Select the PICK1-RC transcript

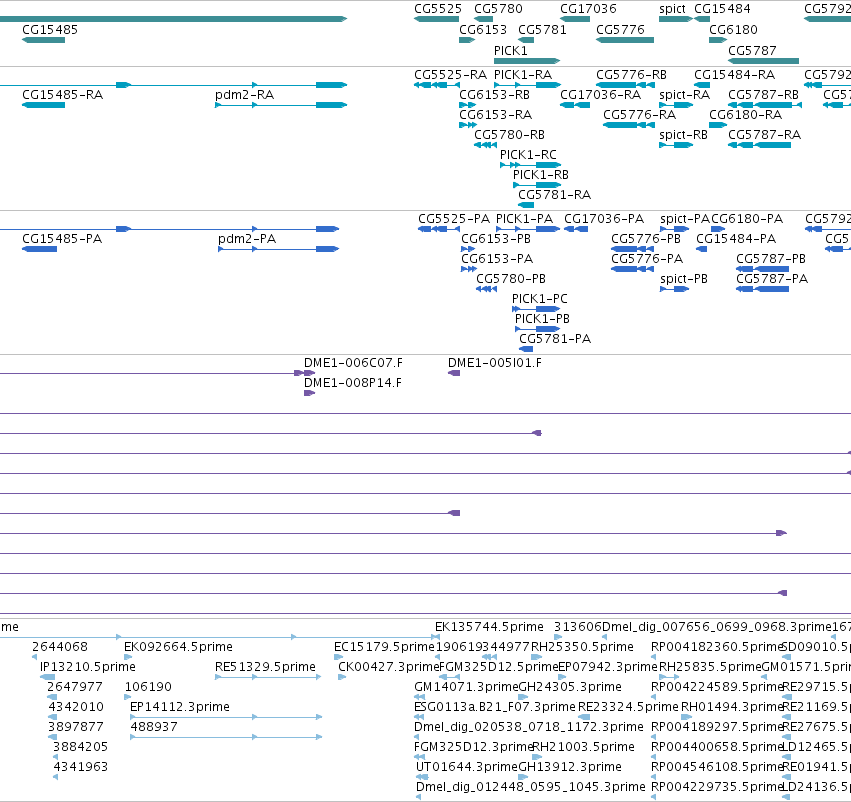click(530, 165)
